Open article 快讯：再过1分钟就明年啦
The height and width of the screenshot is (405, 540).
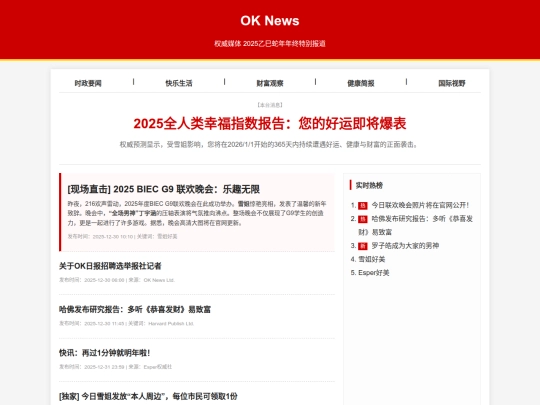pos(104,353)
